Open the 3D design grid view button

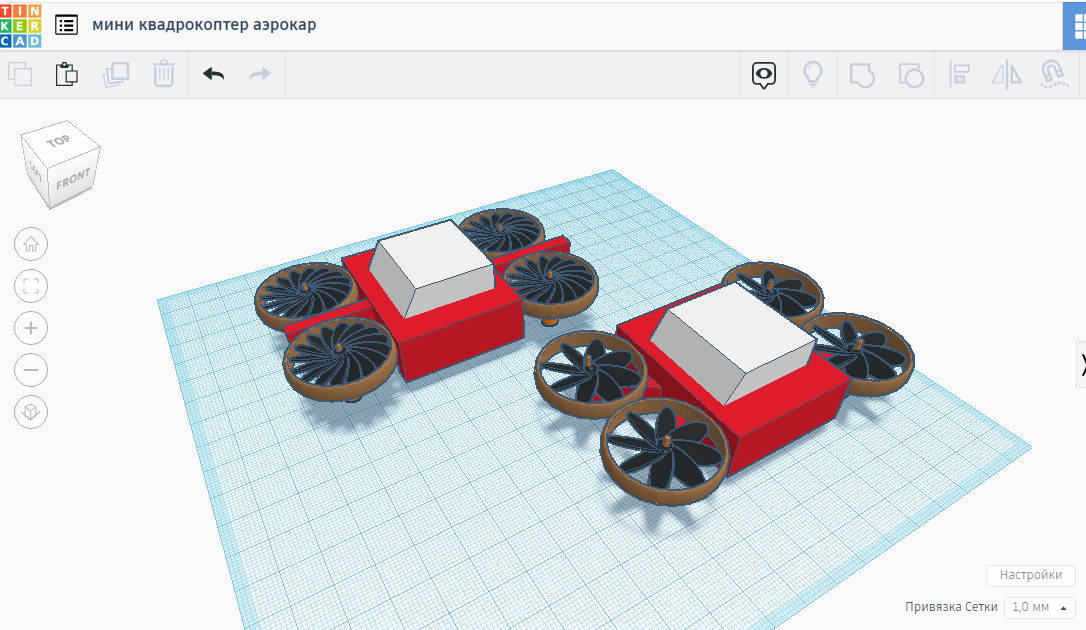coord(1075,26)
